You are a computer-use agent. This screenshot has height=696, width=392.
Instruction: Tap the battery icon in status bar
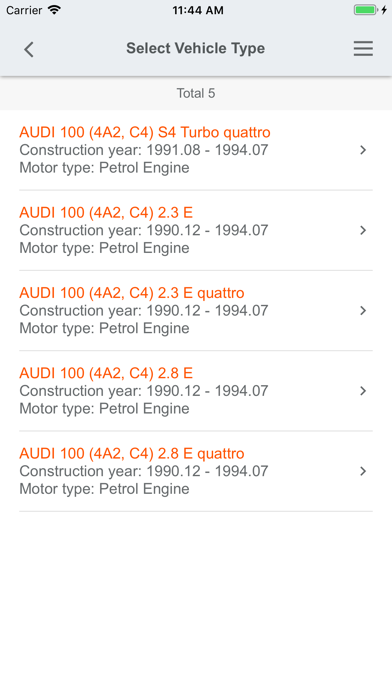coord(365,10)
